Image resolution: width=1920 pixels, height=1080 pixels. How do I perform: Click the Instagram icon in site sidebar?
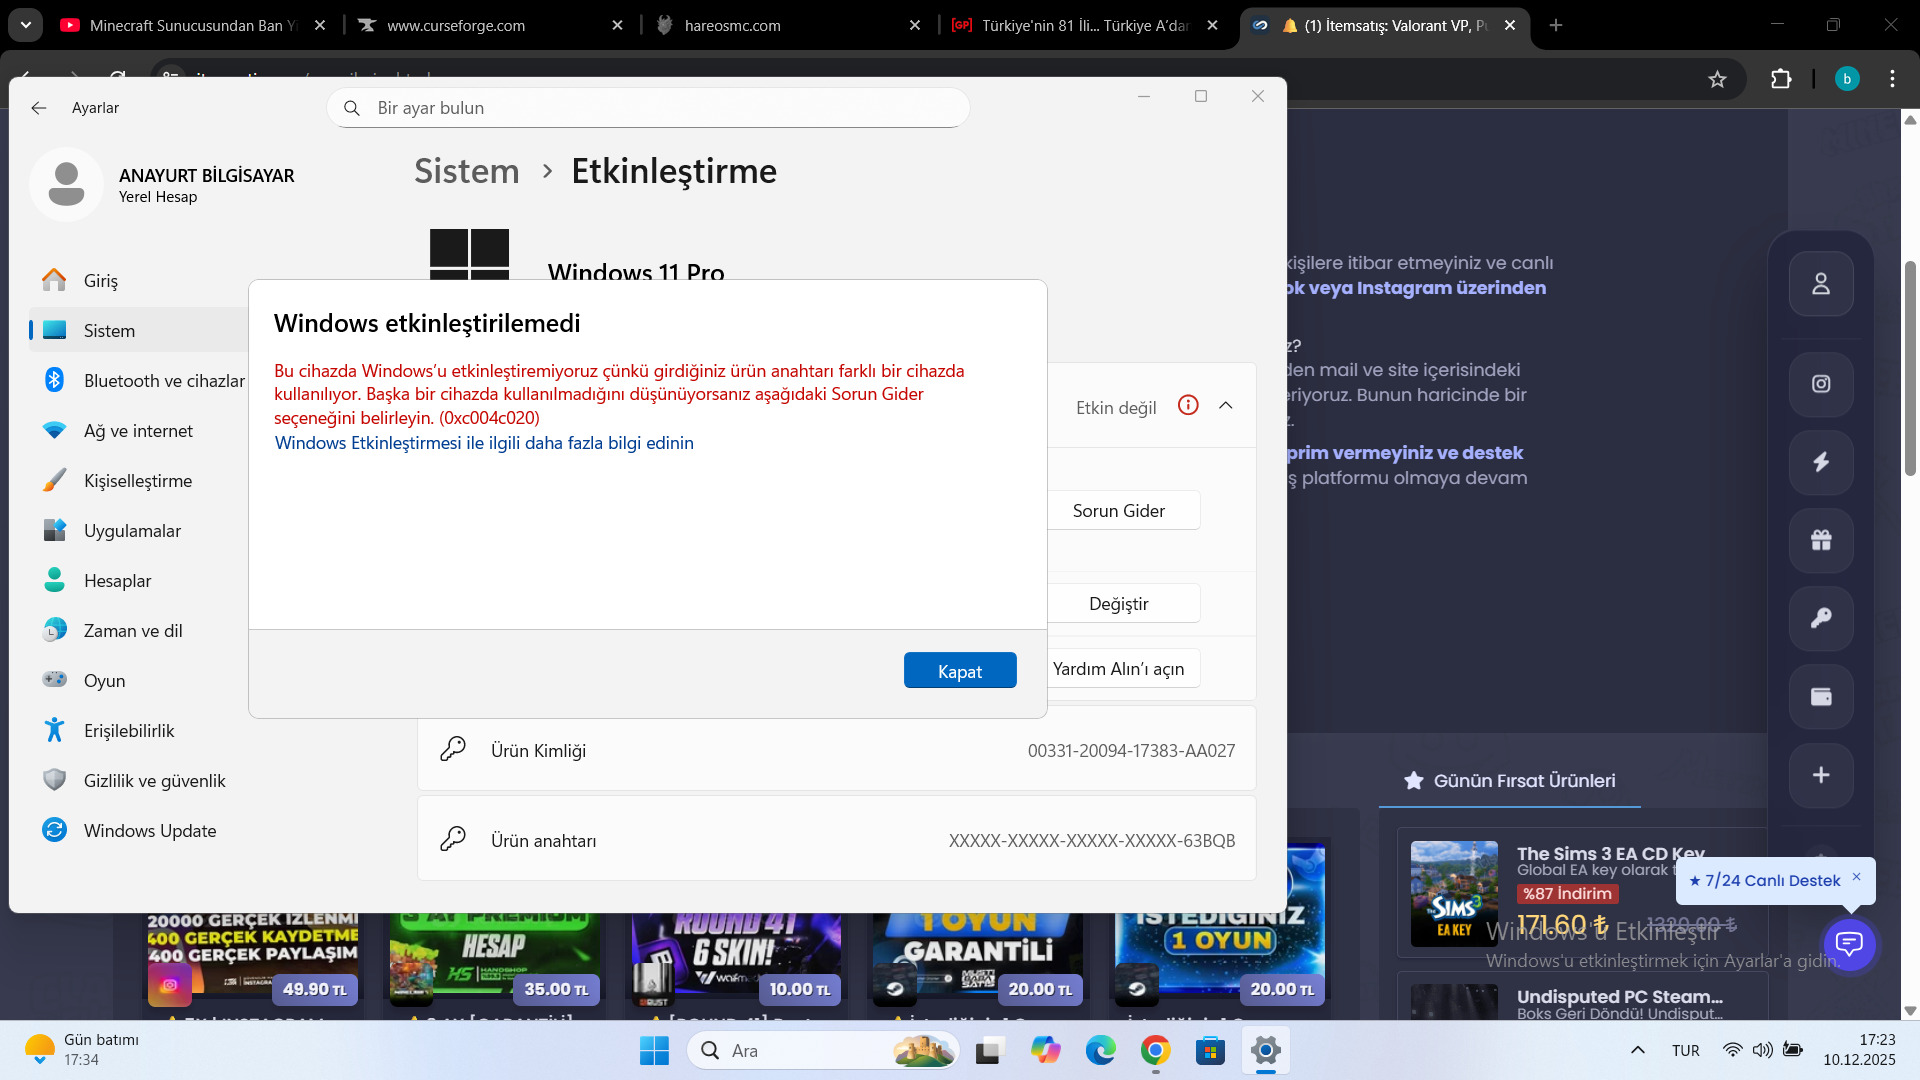pyautogui.click(x=1821, y=384)
